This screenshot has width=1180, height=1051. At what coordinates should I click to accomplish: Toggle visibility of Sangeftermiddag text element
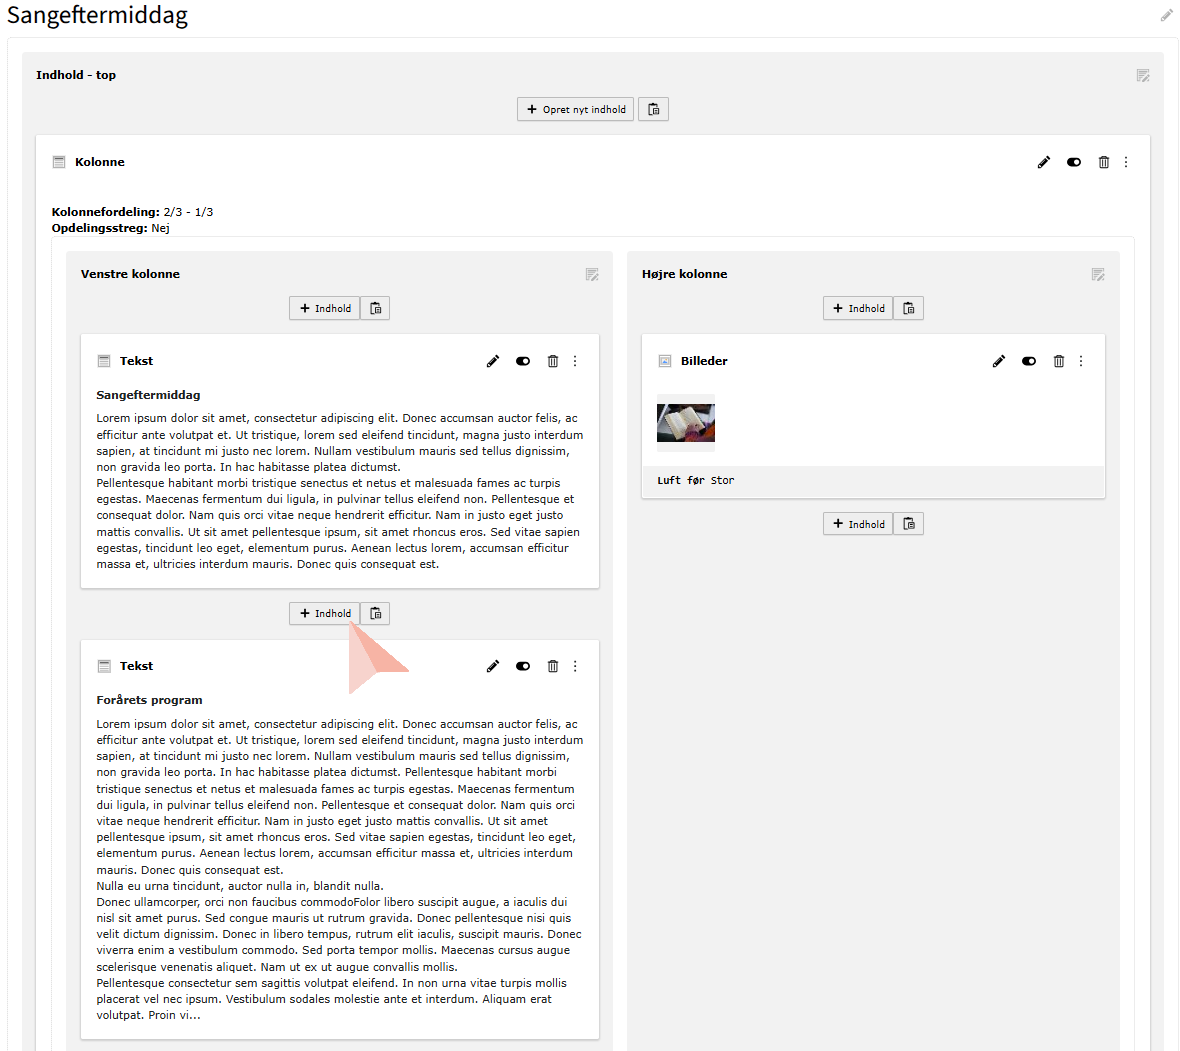click(x=523, y=361)
